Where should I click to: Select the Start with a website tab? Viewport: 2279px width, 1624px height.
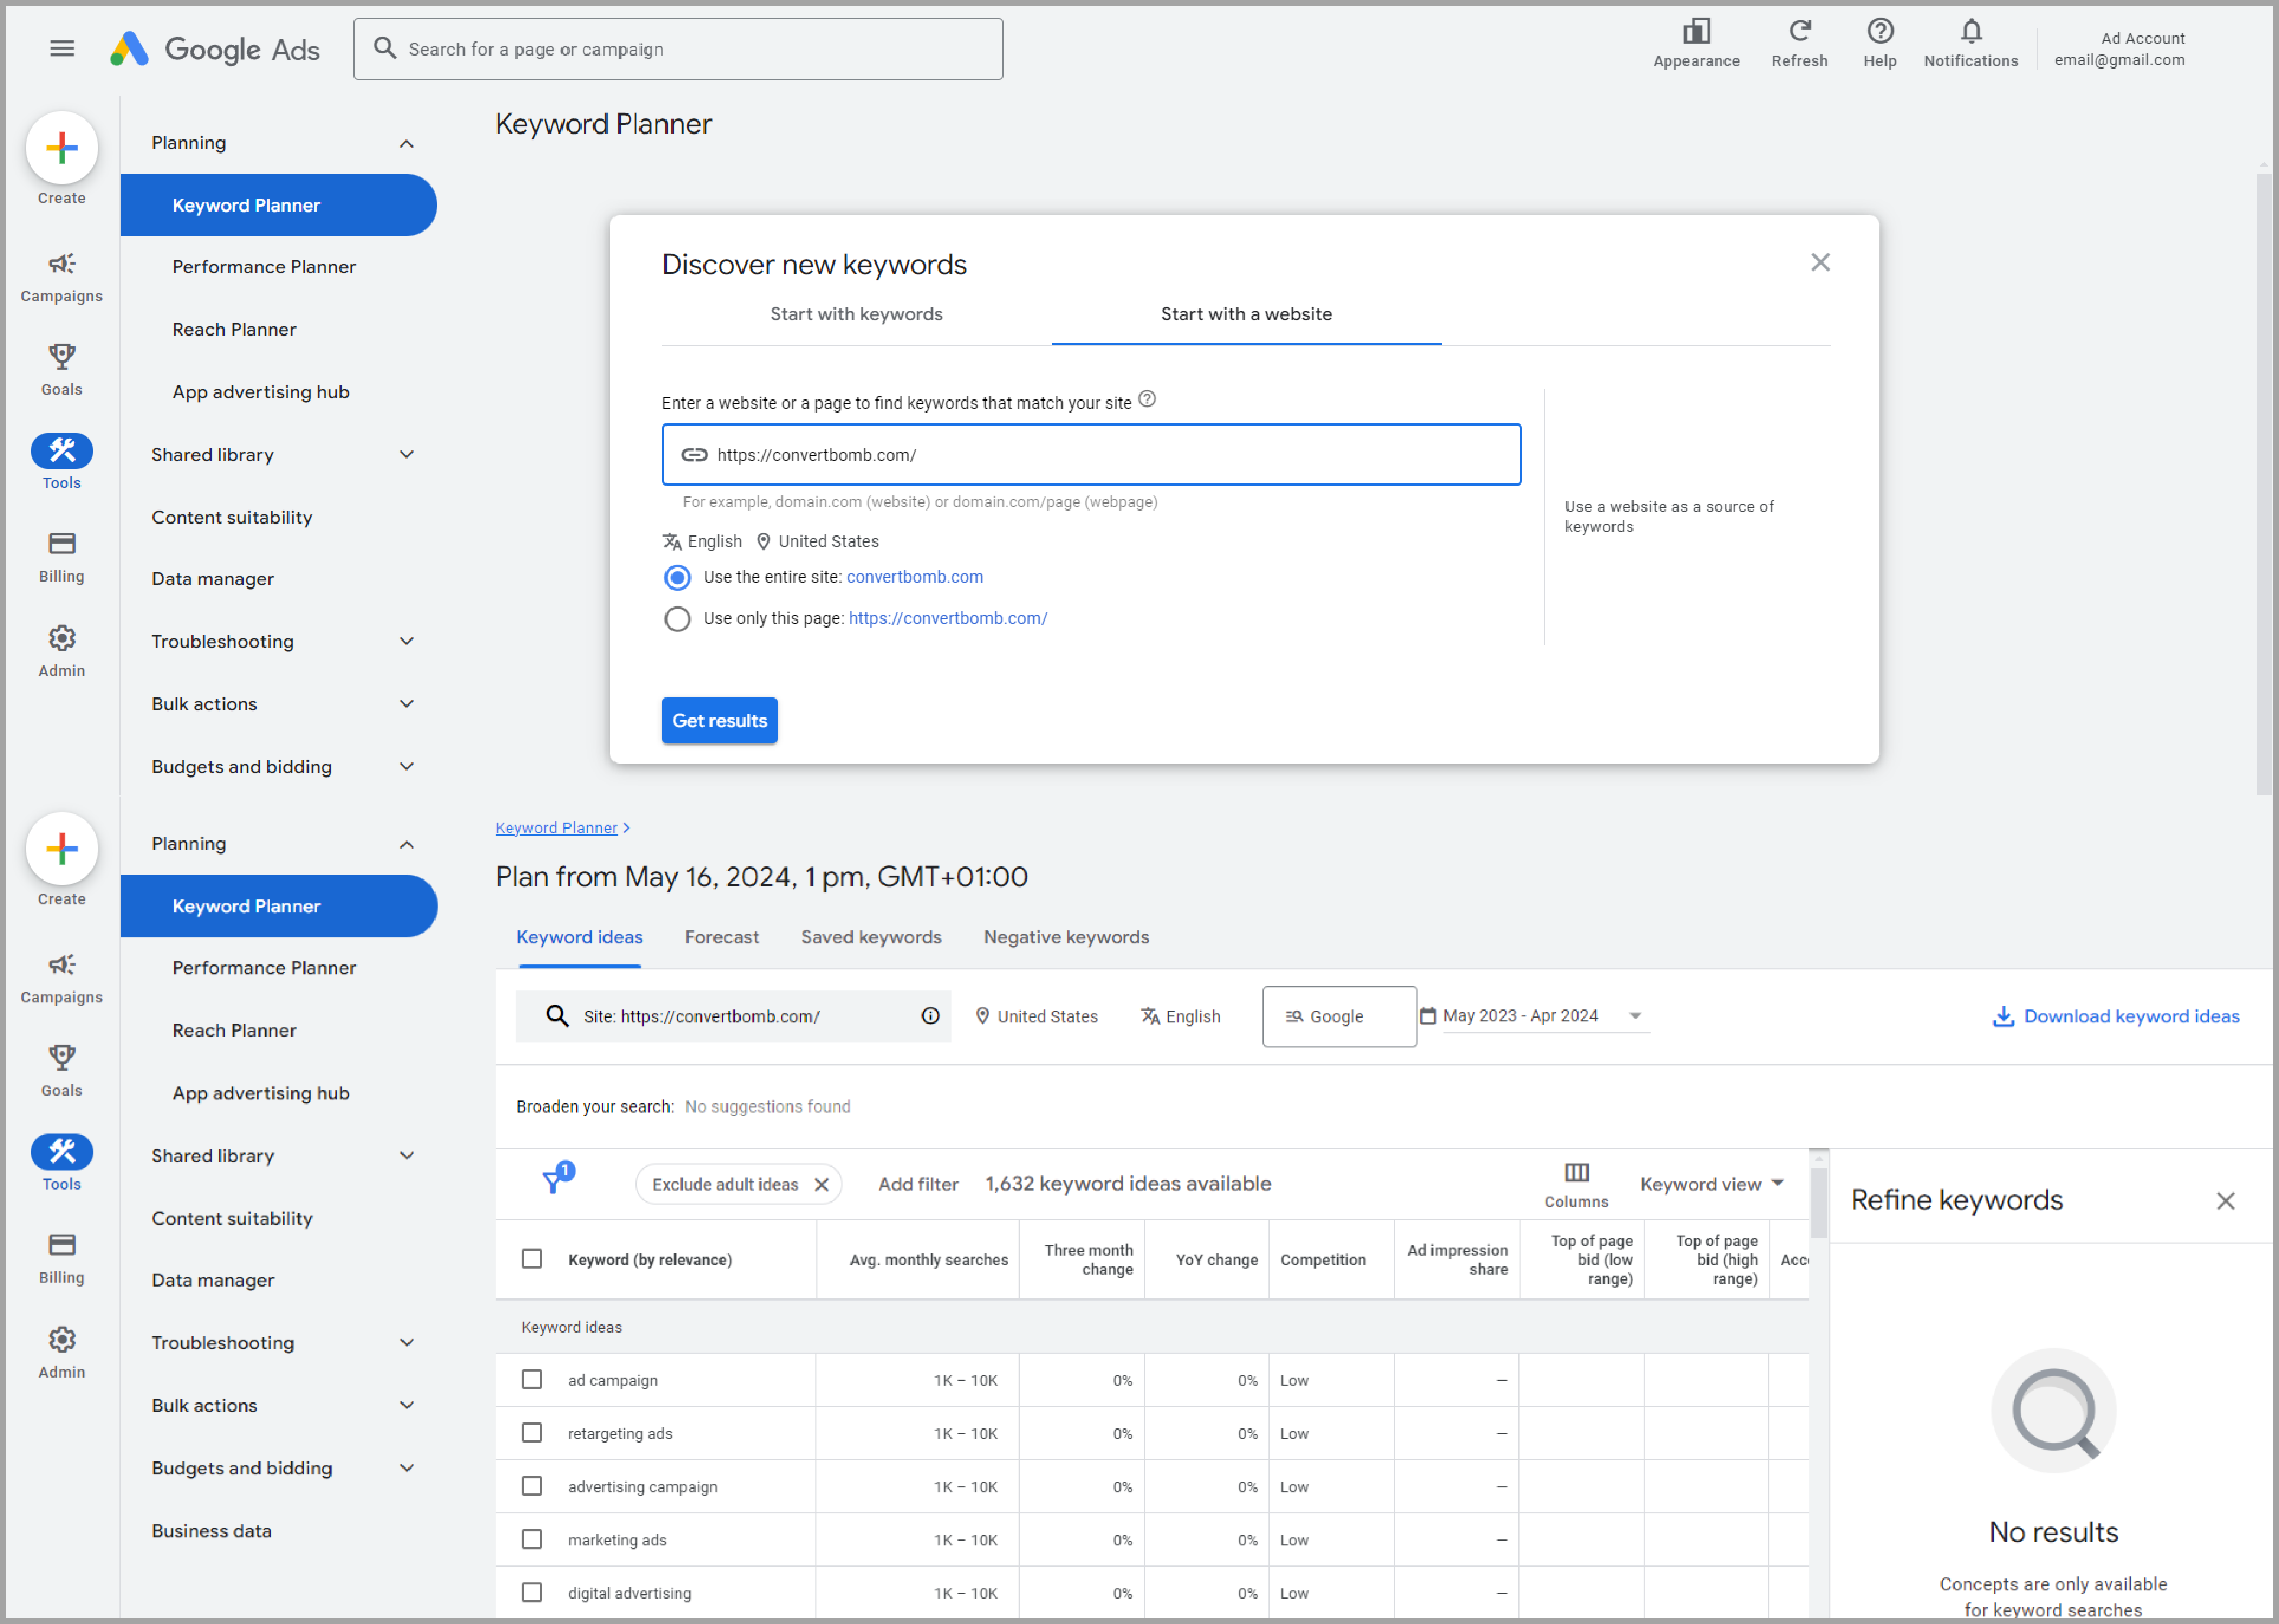click(x=1246, y=314)
